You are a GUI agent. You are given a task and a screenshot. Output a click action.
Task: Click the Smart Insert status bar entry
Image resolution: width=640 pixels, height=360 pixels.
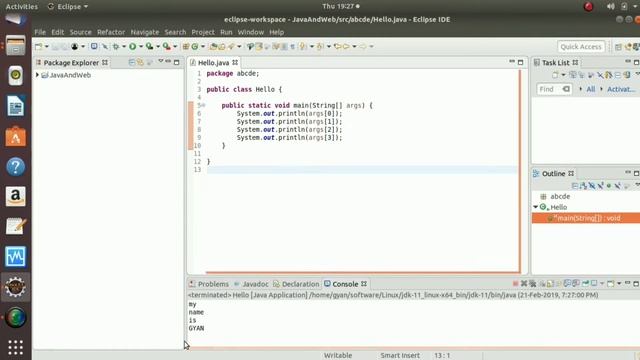(400, 356)
